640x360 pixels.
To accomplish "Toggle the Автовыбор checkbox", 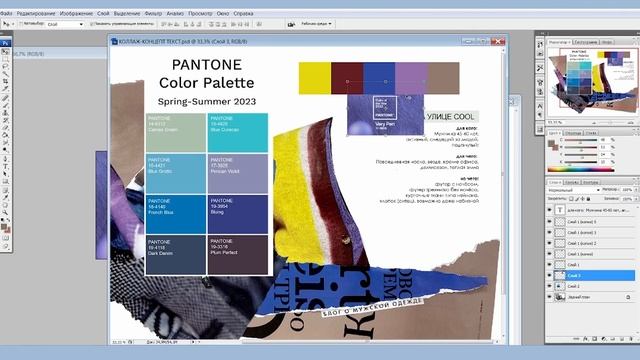I will click(21, 24).
